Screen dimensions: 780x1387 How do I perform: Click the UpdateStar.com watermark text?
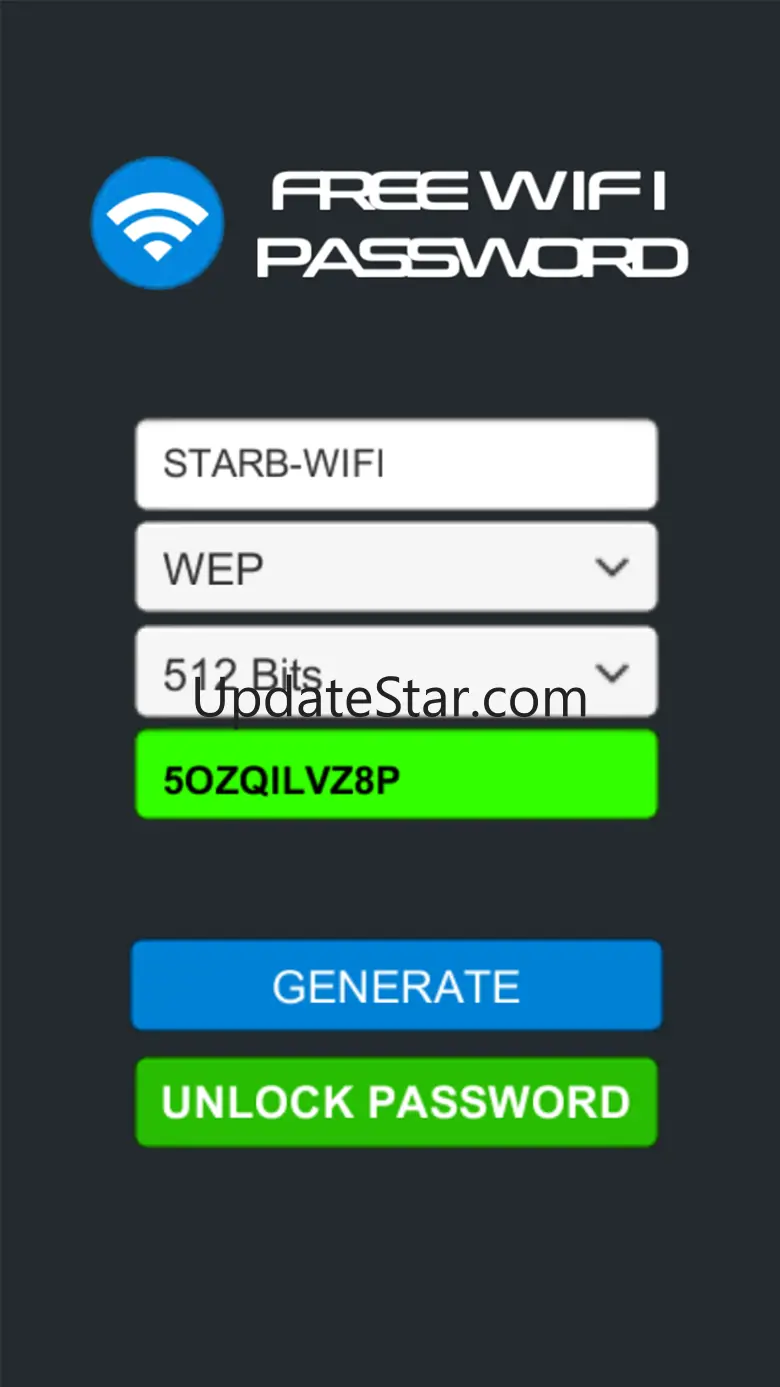389,699
